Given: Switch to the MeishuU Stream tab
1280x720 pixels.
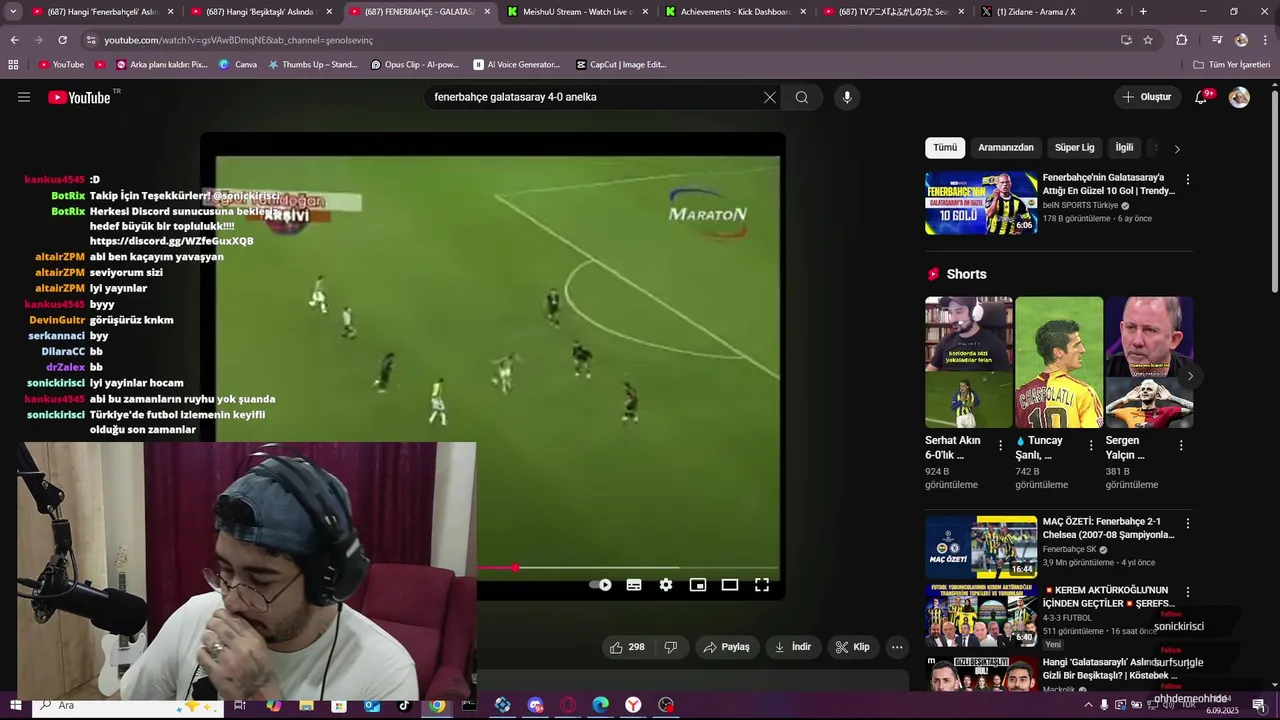Looking at the screenshot, I should [578, 12].
